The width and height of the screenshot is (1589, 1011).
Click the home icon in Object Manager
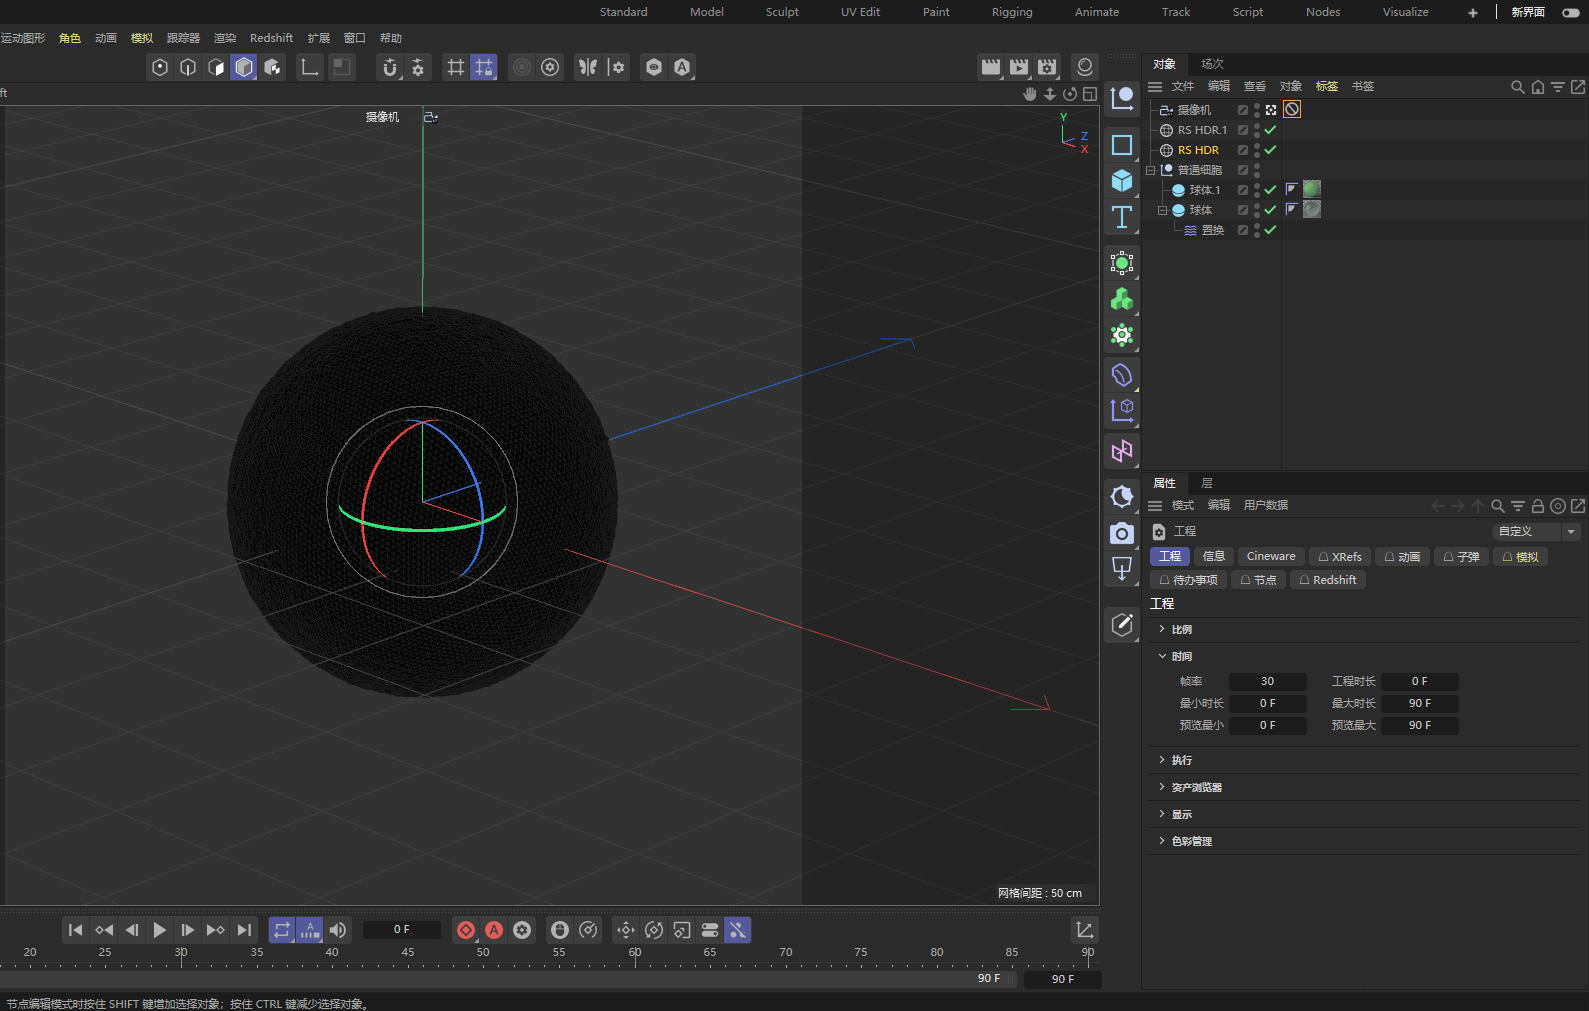(1538, 87)
